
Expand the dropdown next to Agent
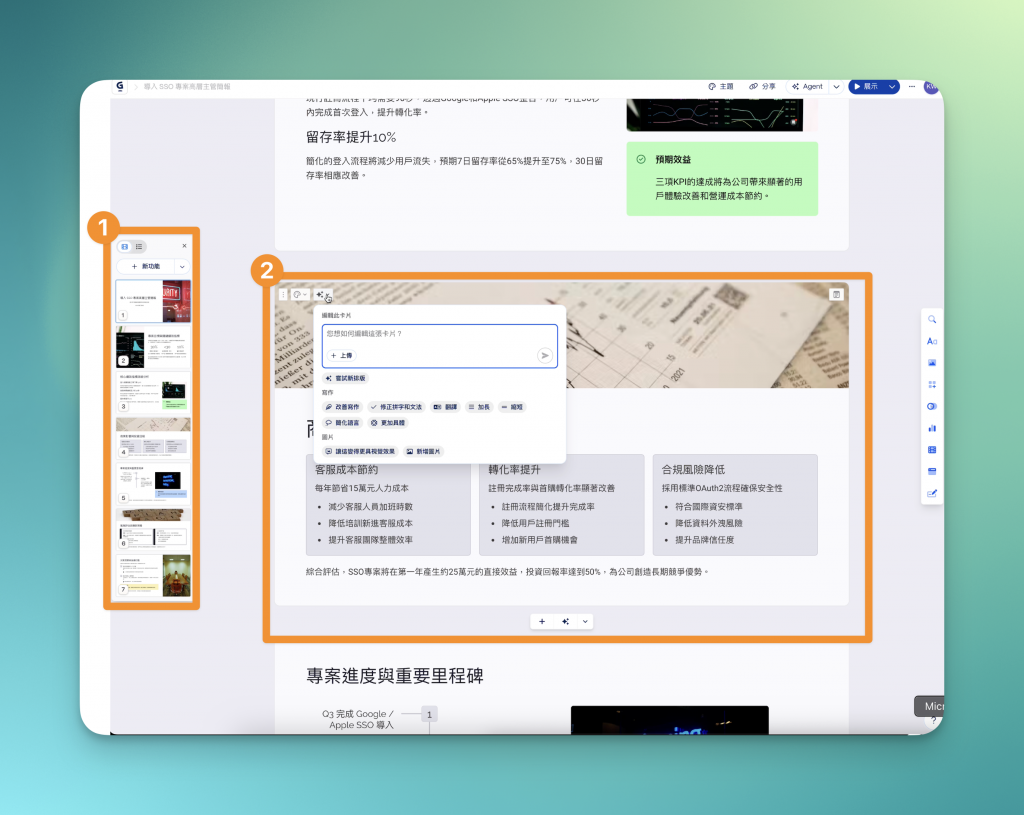point(837,86)
